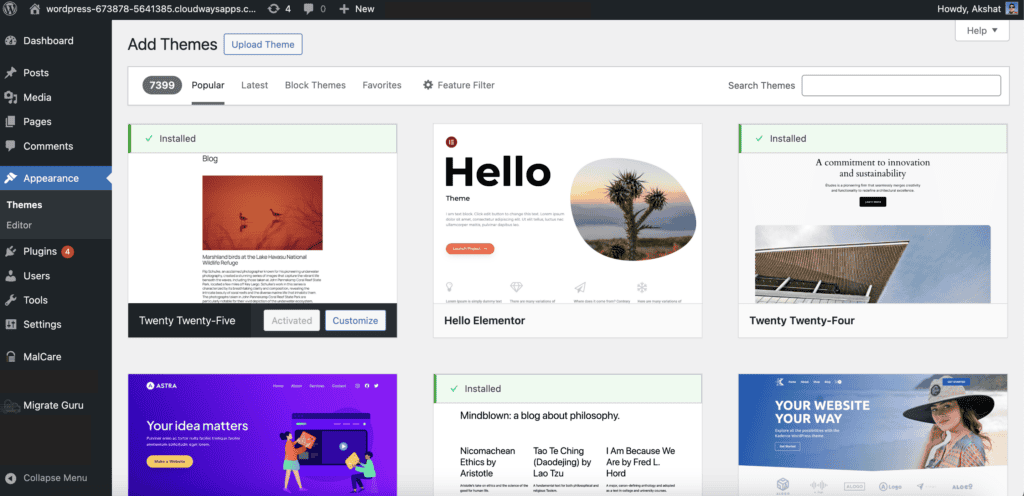Open the Astra theme screenshot

tap(263, 435)
